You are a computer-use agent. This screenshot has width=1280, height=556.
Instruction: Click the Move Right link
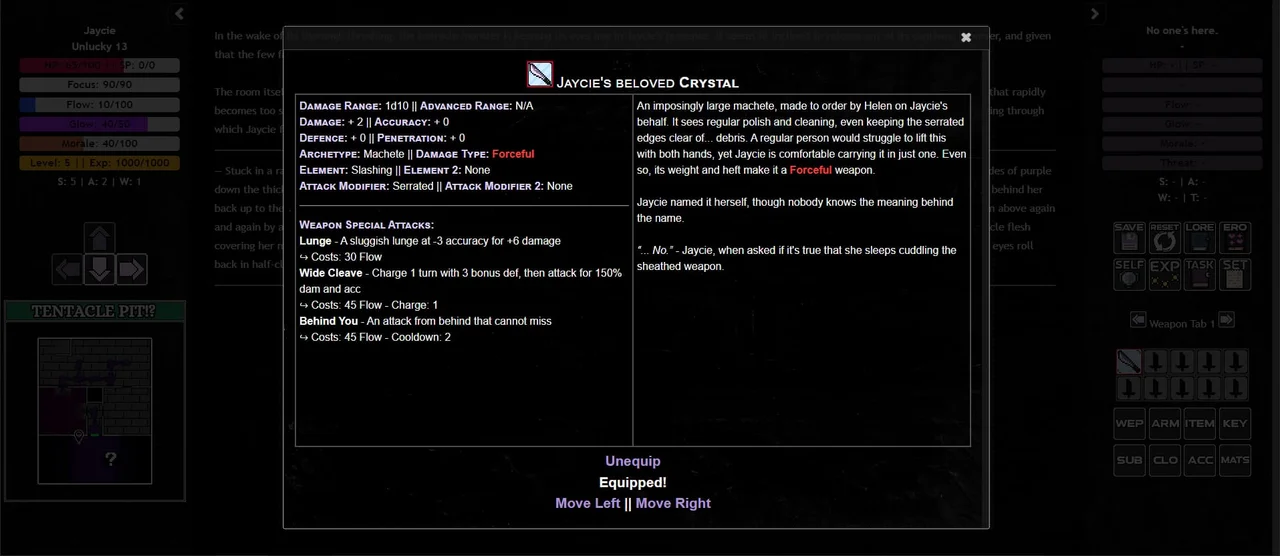click(x=673, y=503)
